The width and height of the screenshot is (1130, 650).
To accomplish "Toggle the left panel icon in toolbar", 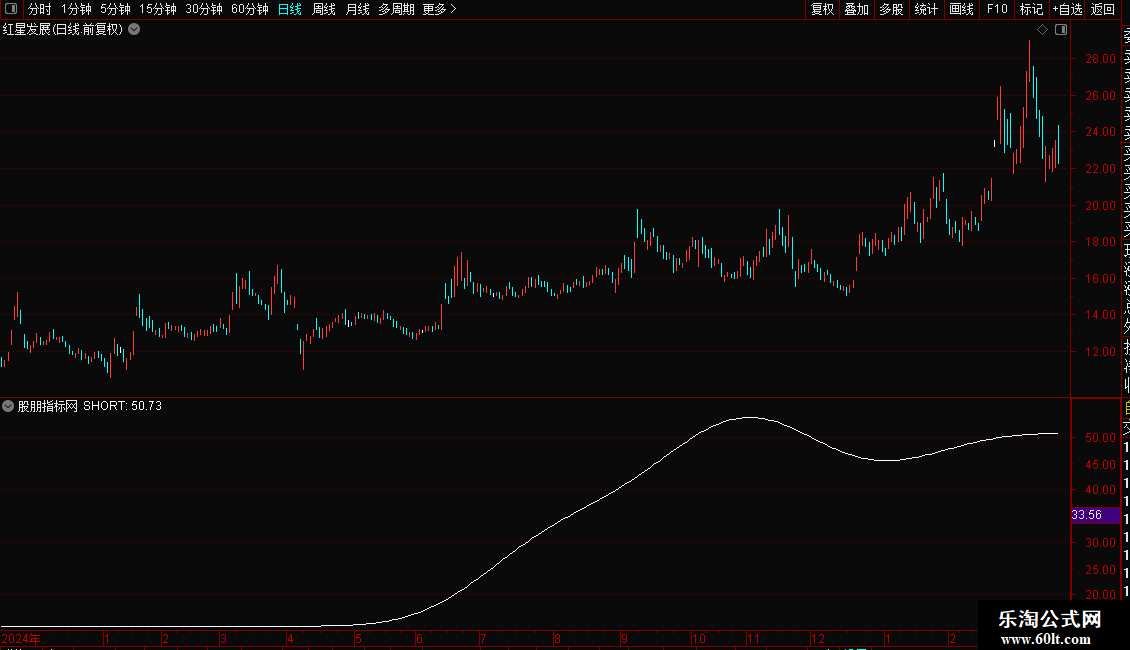I will (11, 9).
